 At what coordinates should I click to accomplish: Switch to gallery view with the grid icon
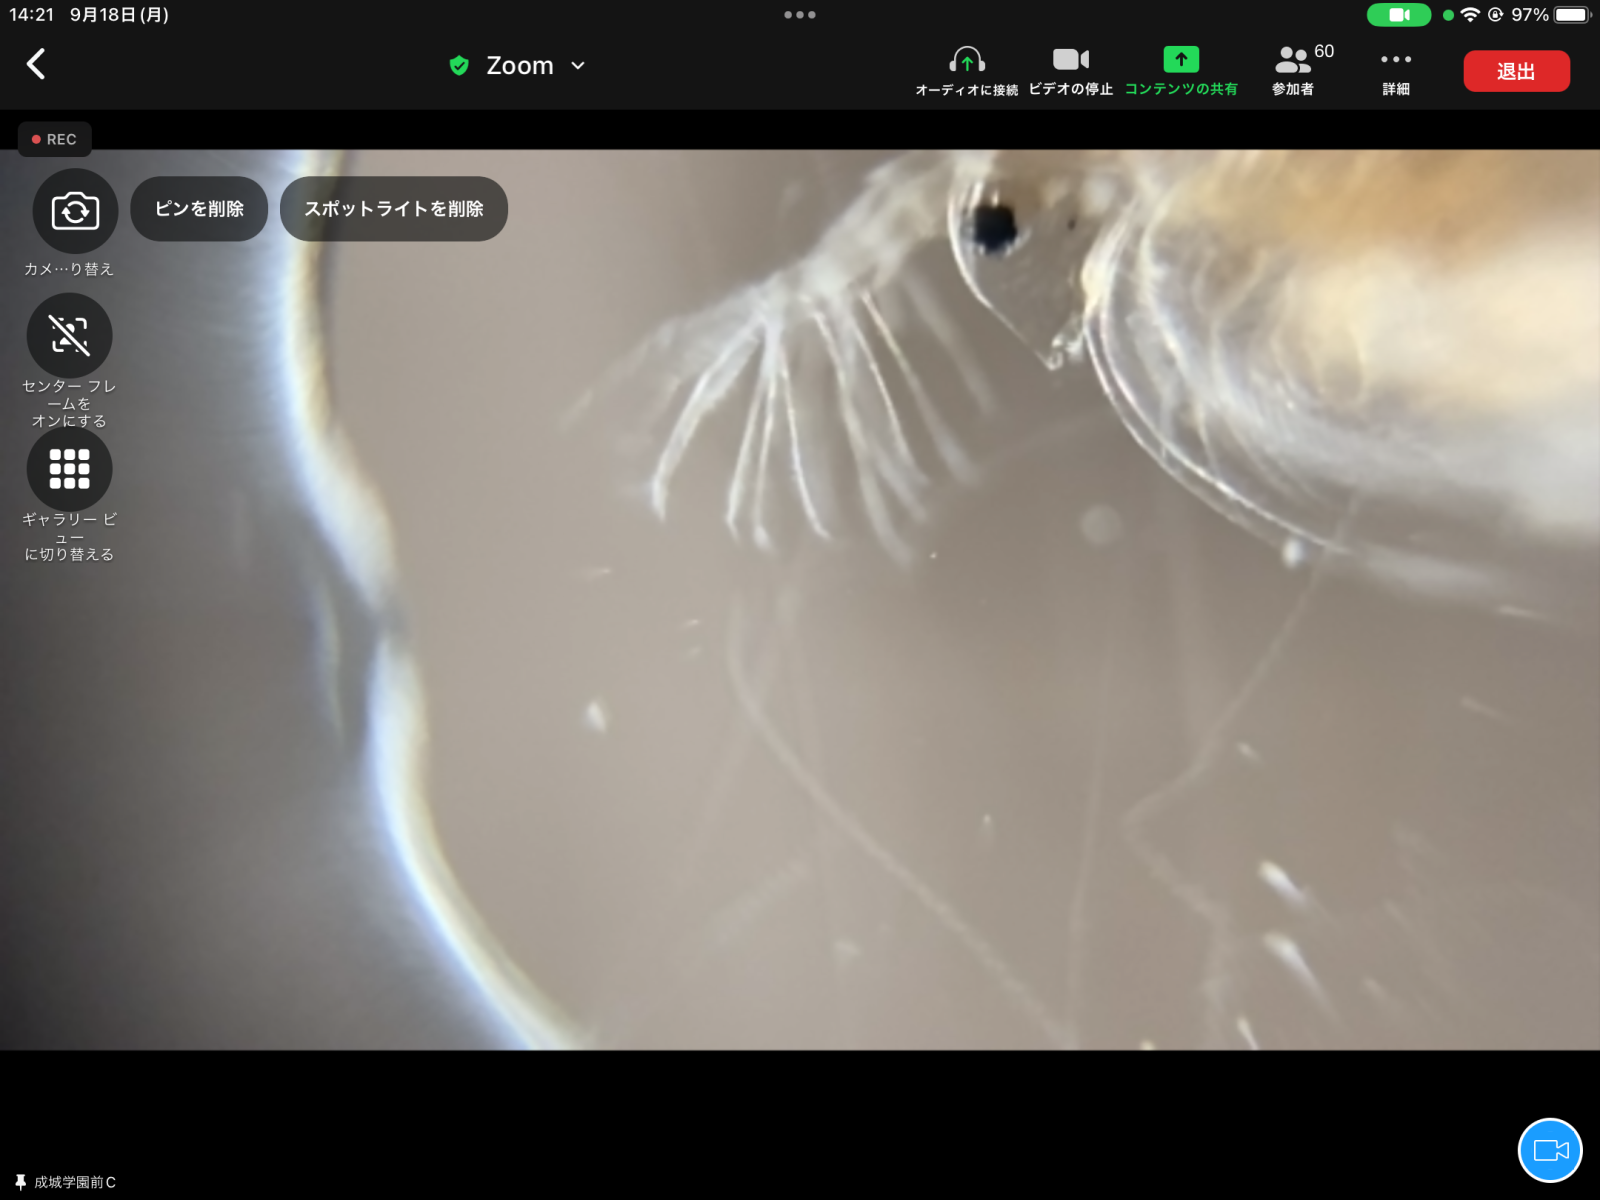(x=70, y=469)
